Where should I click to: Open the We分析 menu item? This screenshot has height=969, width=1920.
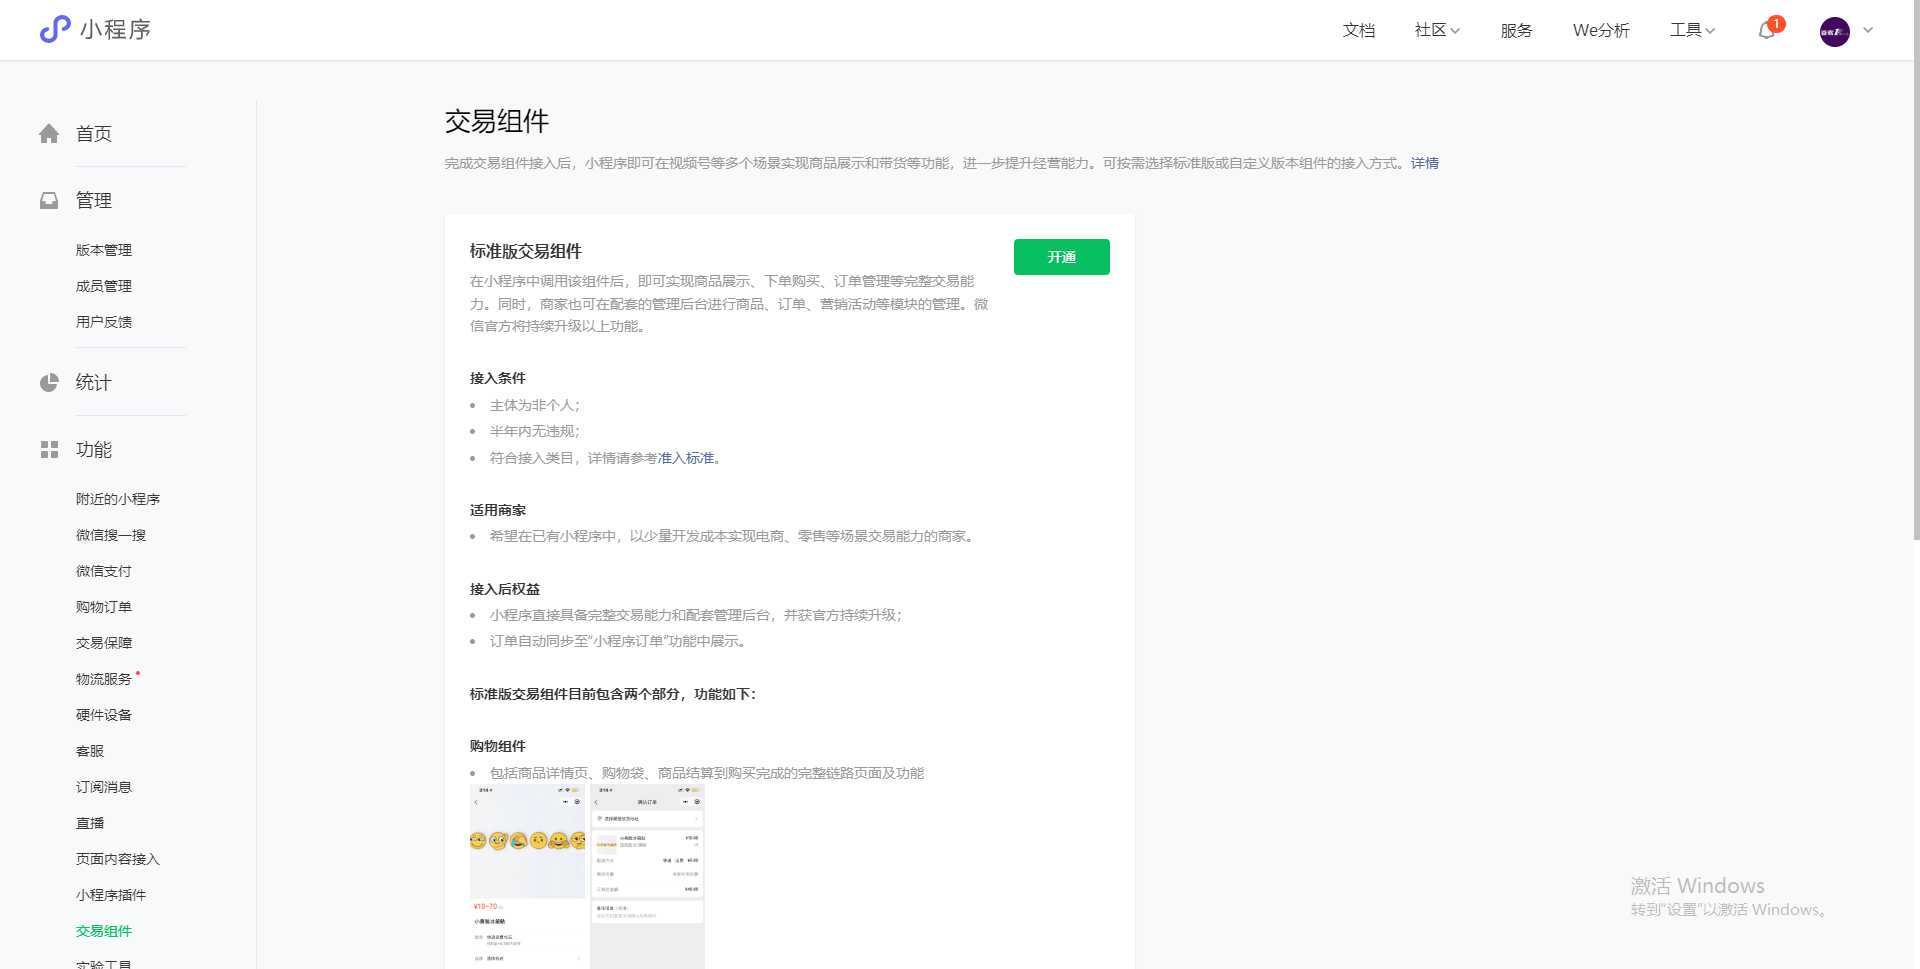1601,30
